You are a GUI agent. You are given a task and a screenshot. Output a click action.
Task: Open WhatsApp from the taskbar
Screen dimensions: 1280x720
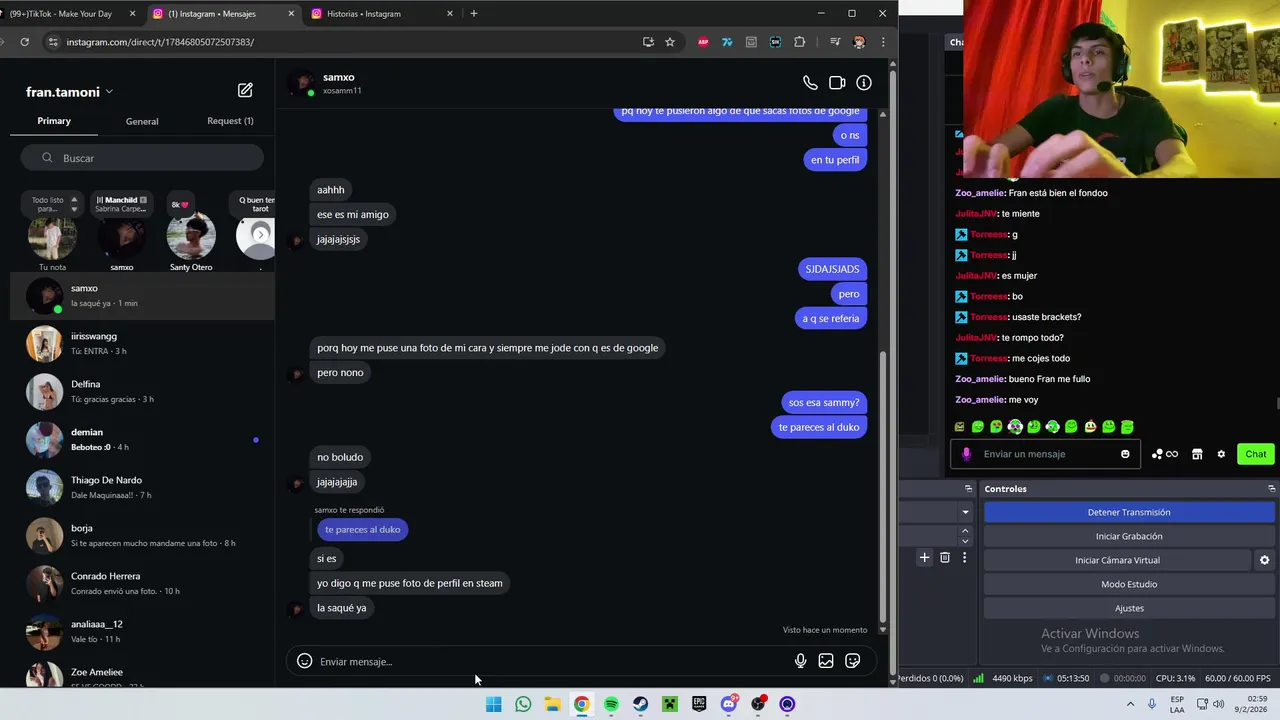523,704
